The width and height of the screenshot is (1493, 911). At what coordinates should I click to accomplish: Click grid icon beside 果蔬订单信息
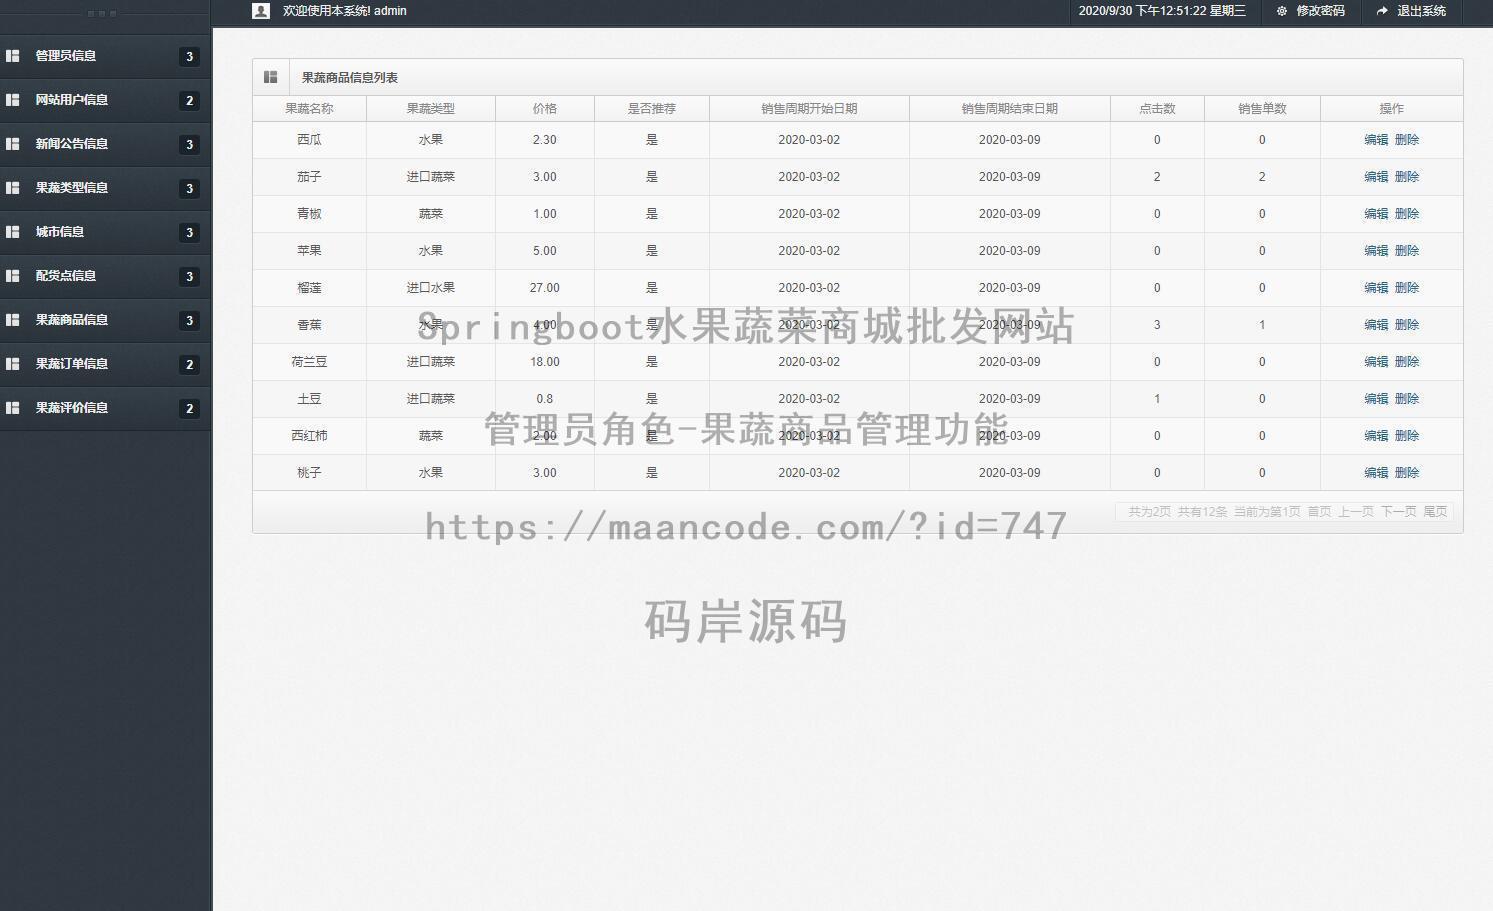13,364
